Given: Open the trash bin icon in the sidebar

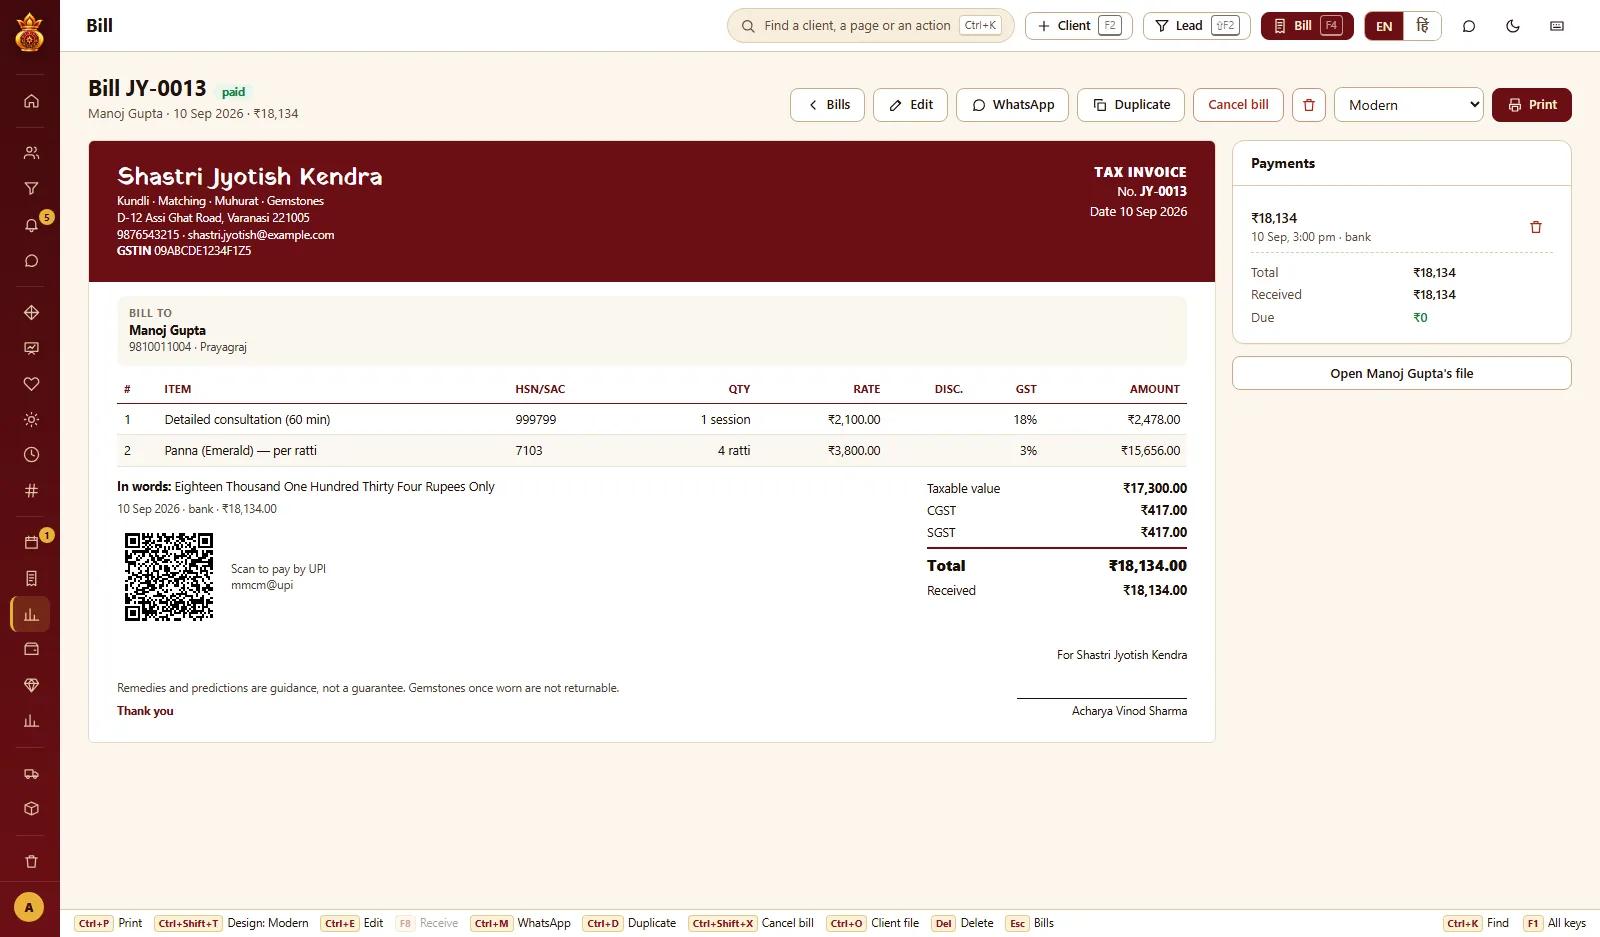Looking at the screenshot, I should [31, 861].
